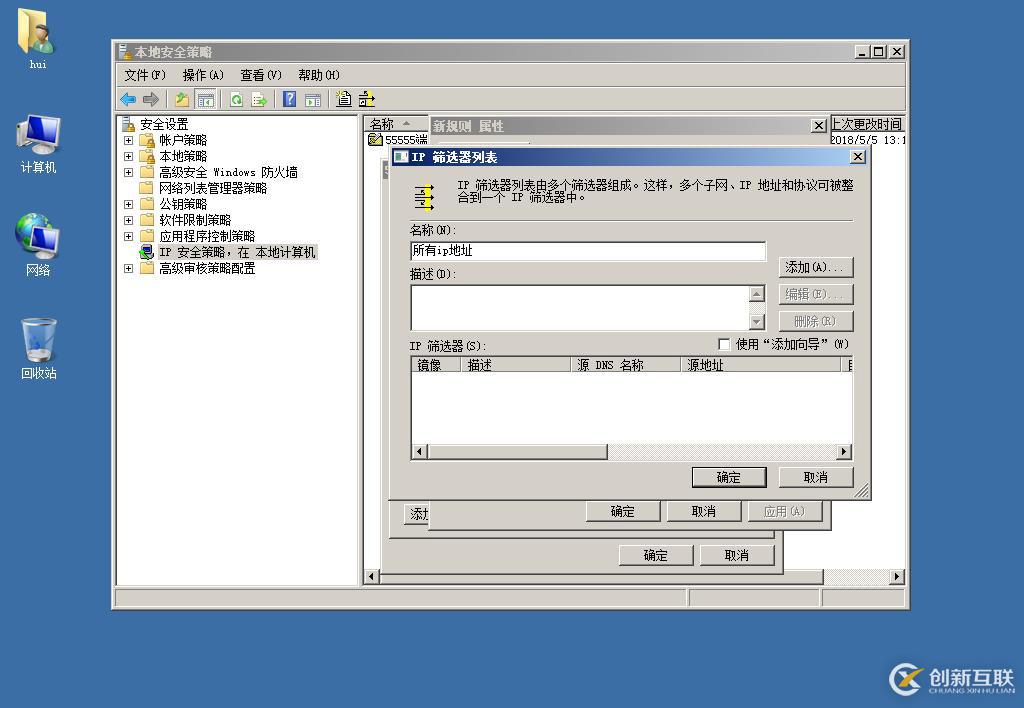Viewport: 1024px width, 708px height.
Task: Toggle the show/hide console tree icon
Action: pyautogui.click(x=206, y=99)
